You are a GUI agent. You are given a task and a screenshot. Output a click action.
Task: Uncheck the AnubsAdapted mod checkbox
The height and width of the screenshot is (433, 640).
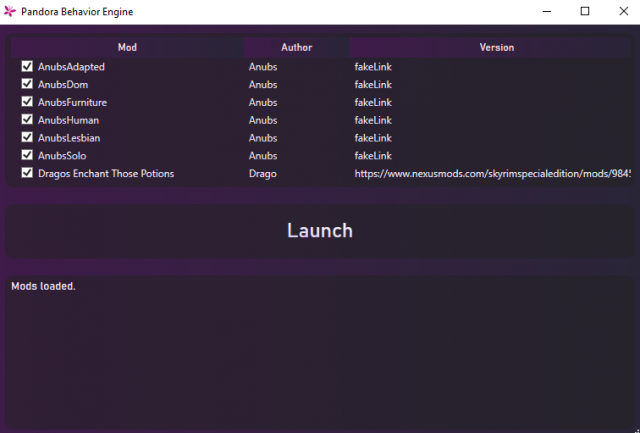[27, 66]
